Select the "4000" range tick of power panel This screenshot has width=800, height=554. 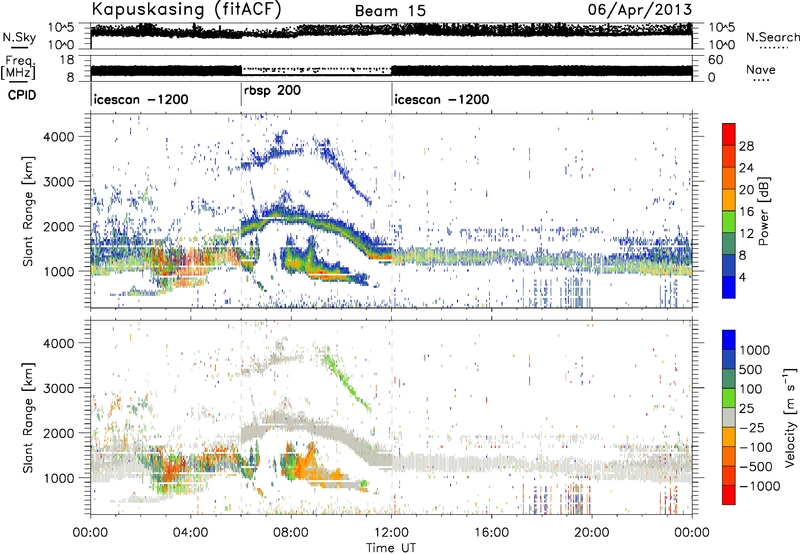[x=58, y=137]
